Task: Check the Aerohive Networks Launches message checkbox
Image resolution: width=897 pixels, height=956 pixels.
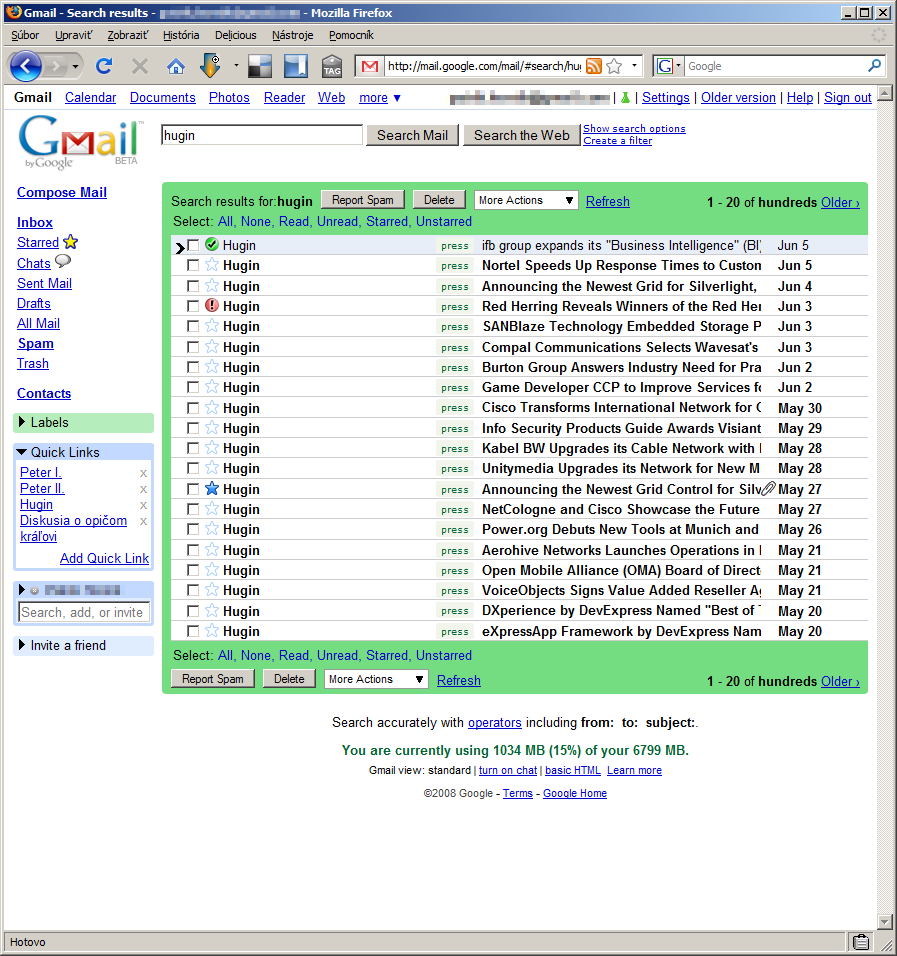Action: tap(193, 550)
